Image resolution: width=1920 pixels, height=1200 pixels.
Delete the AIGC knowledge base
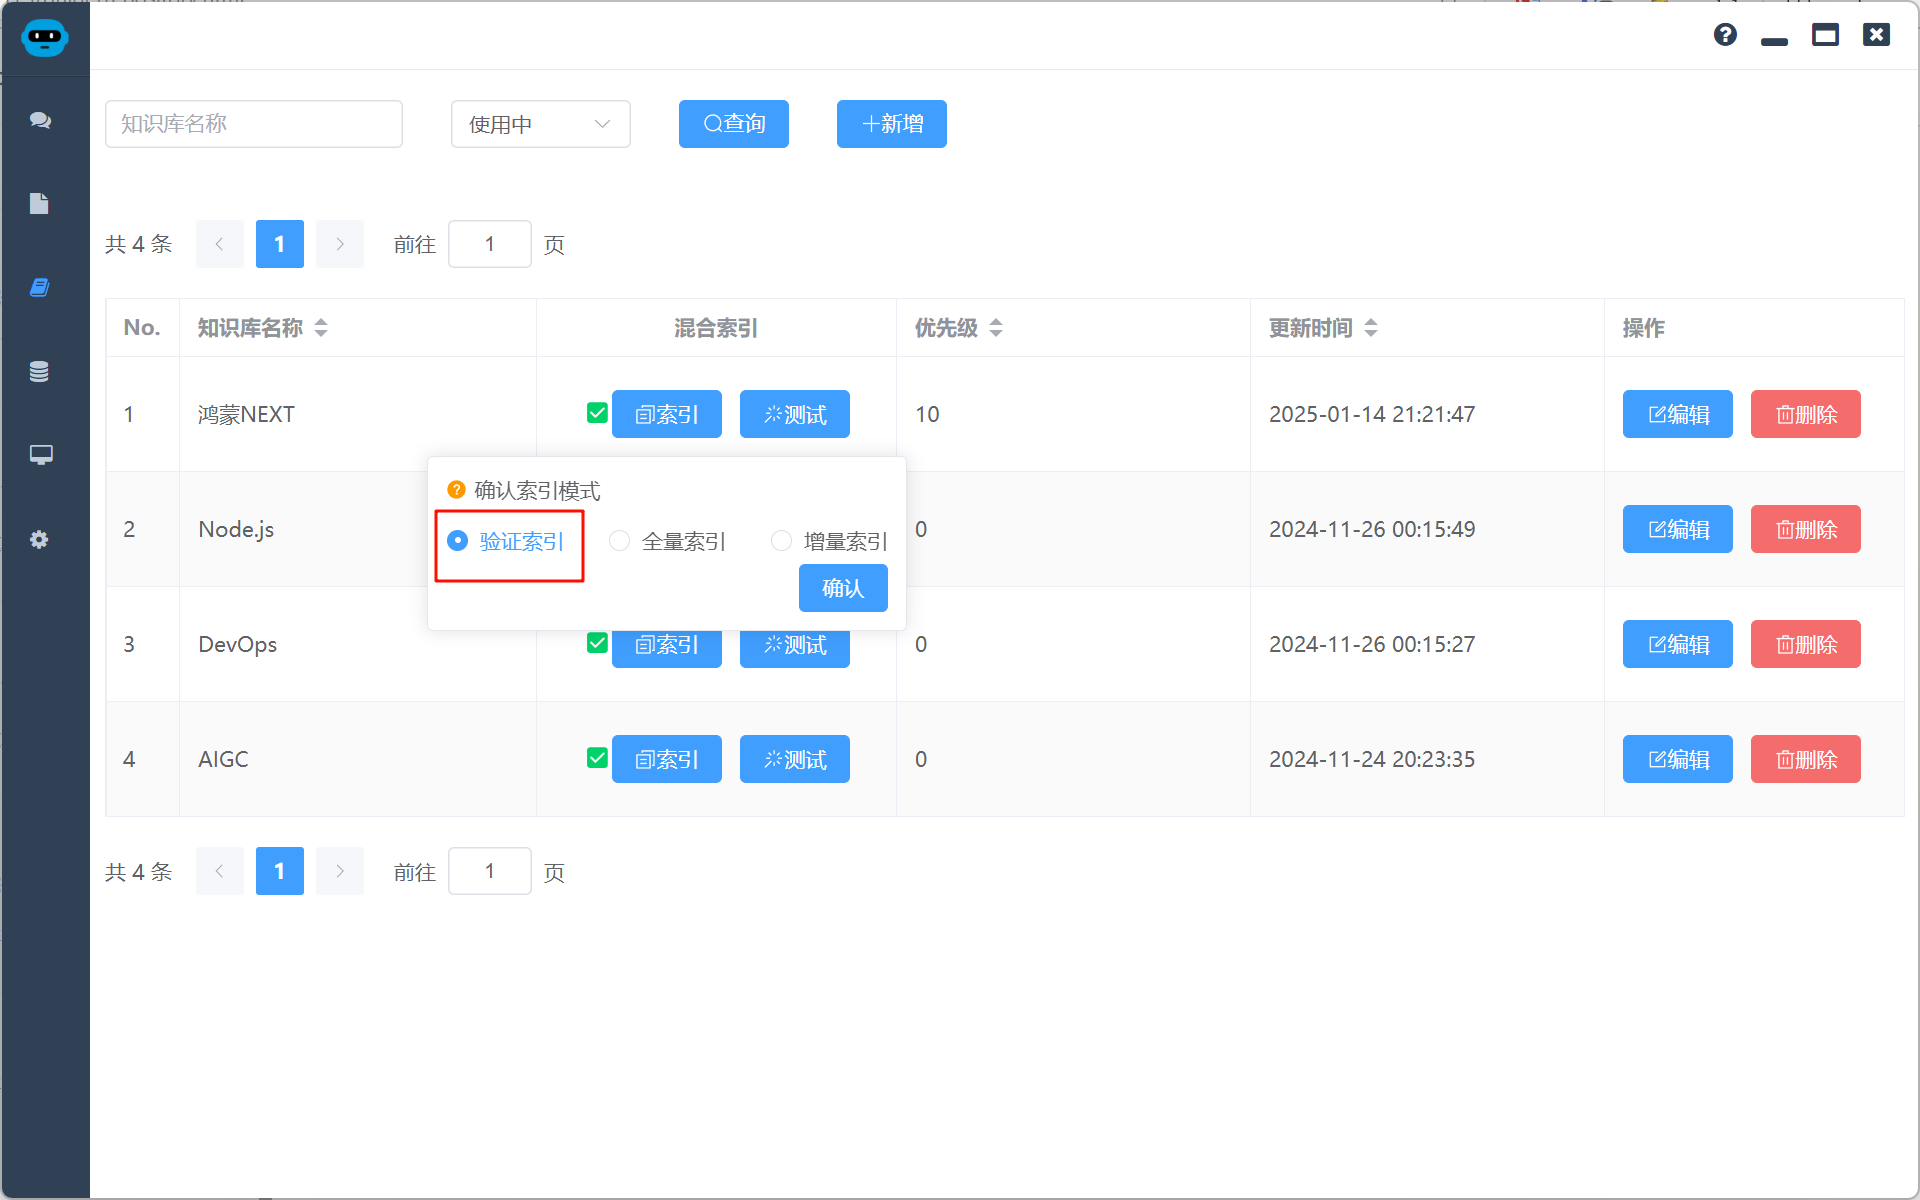[1806, 759]
